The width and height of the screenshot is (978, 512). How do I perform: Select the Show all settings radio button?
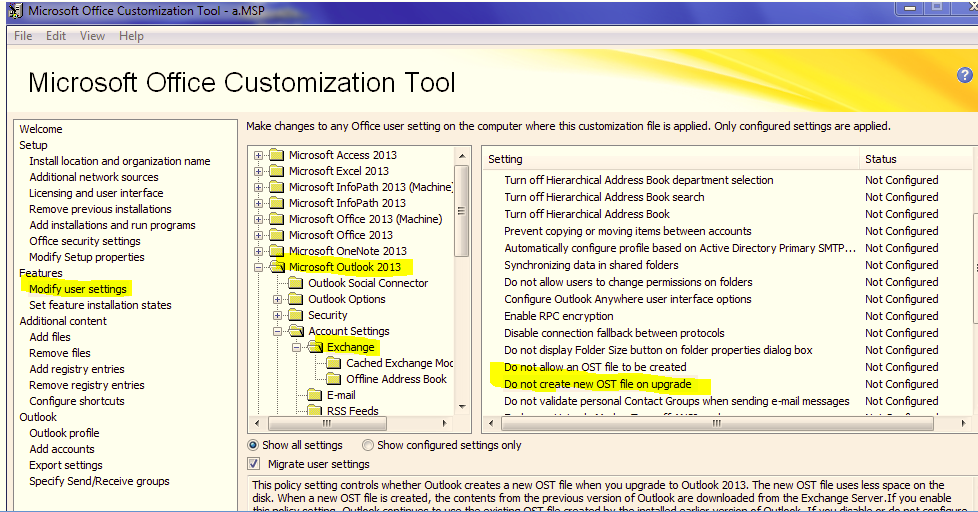click(253, 445)
